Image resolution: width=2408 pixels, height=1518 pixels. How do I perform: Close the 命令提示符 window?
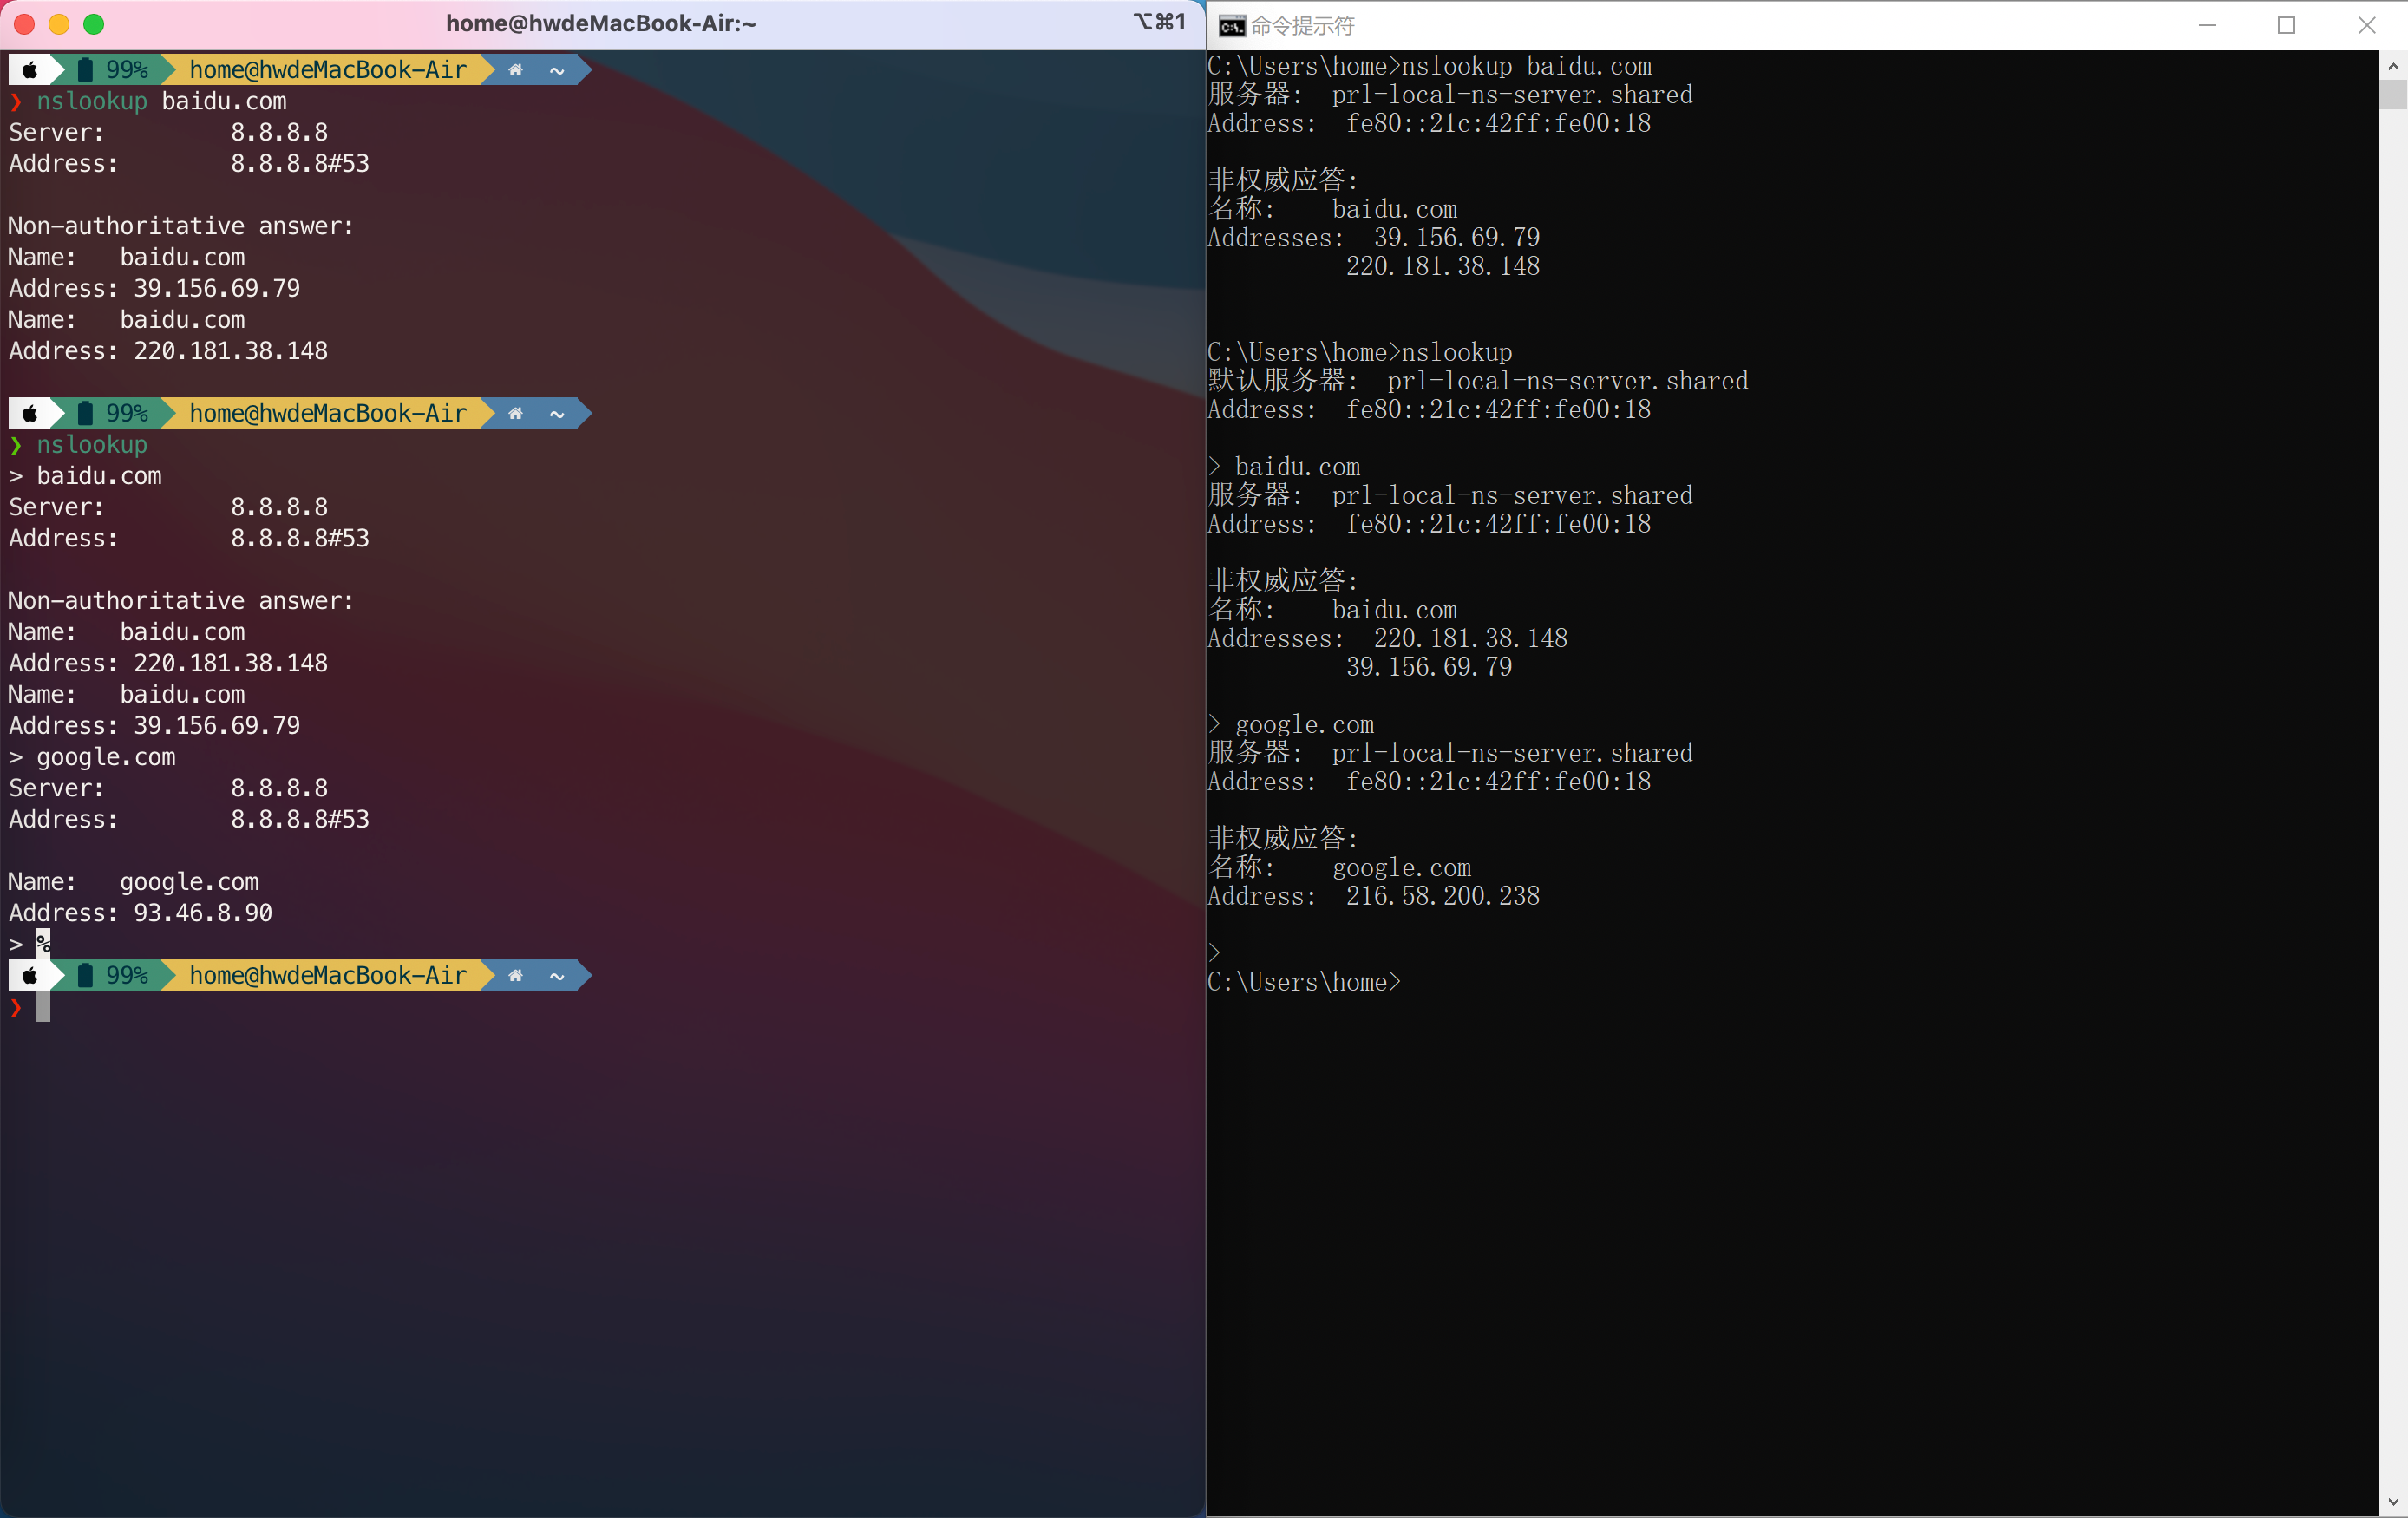(x=2366, y=25)
